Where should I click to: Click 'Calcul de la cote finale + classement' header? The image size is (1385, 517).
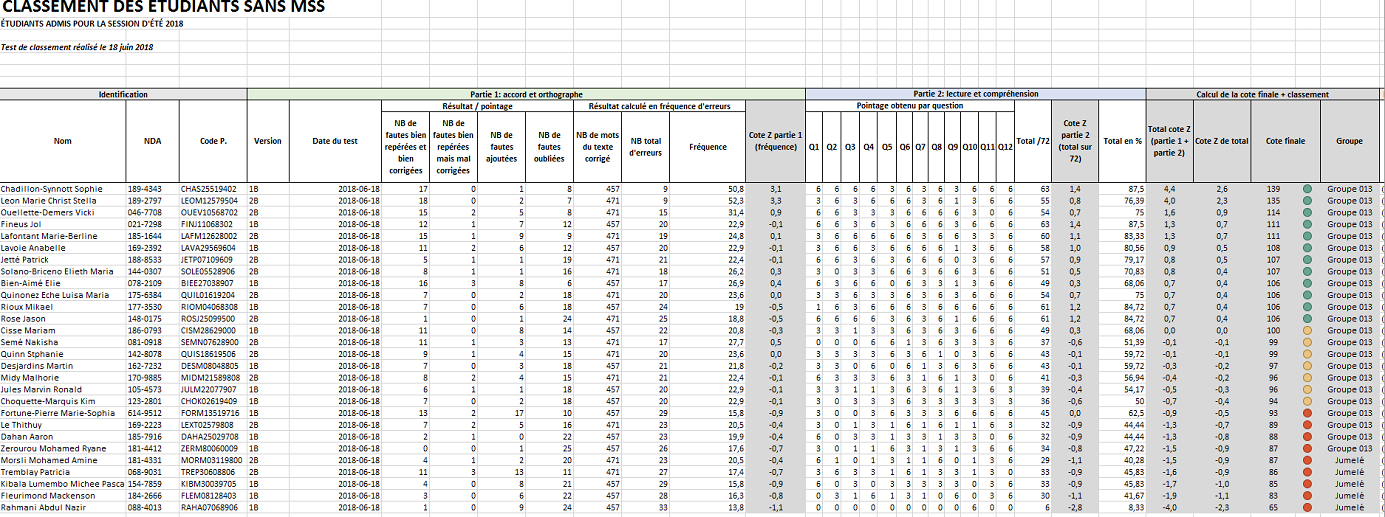click(1262, 94)
